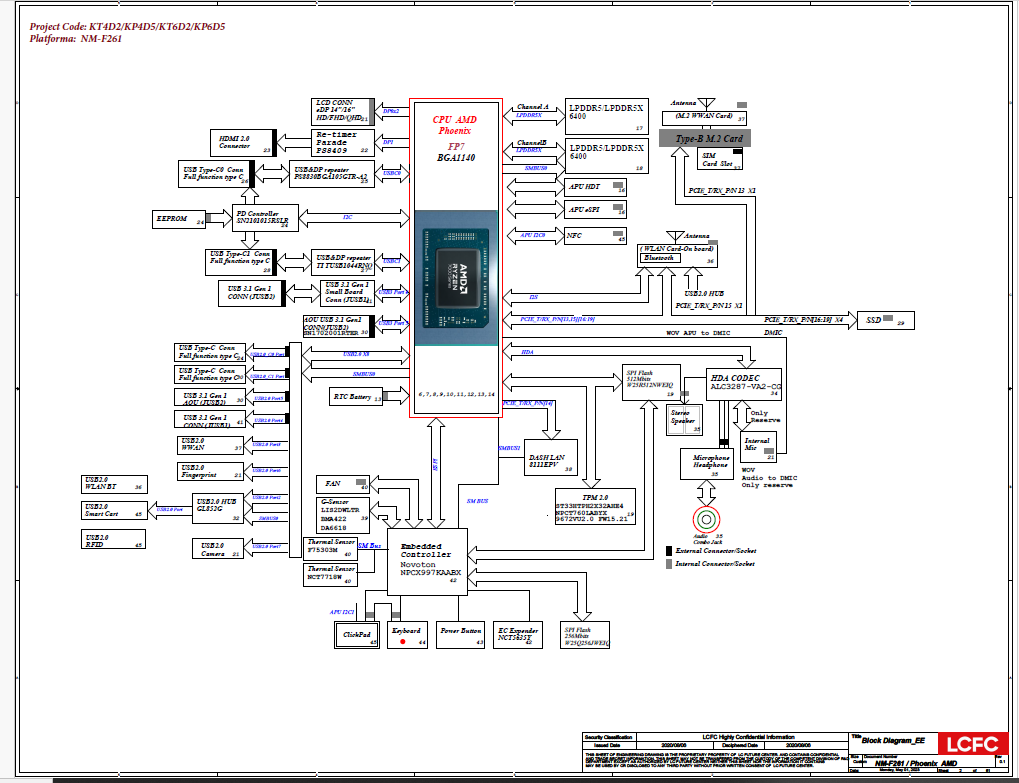Click the Internal Mic block
Viewport: 1019px width, 783px height.
758,447
